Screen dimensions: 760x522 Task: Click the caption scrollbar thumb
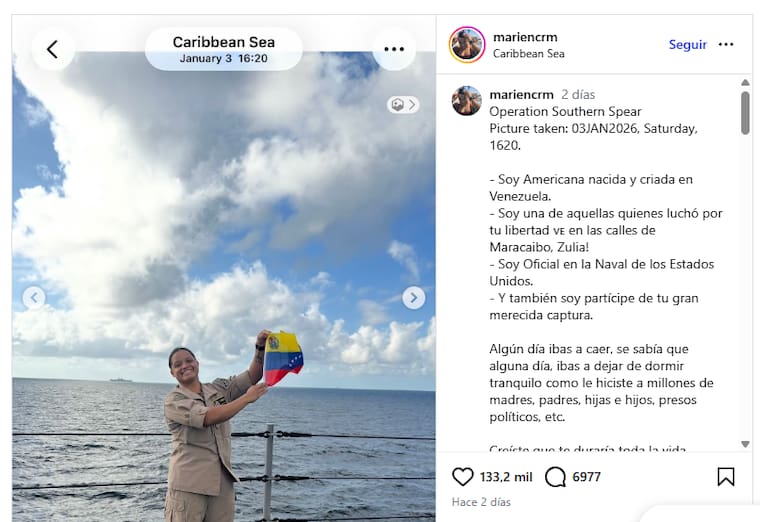pos(745,113)
